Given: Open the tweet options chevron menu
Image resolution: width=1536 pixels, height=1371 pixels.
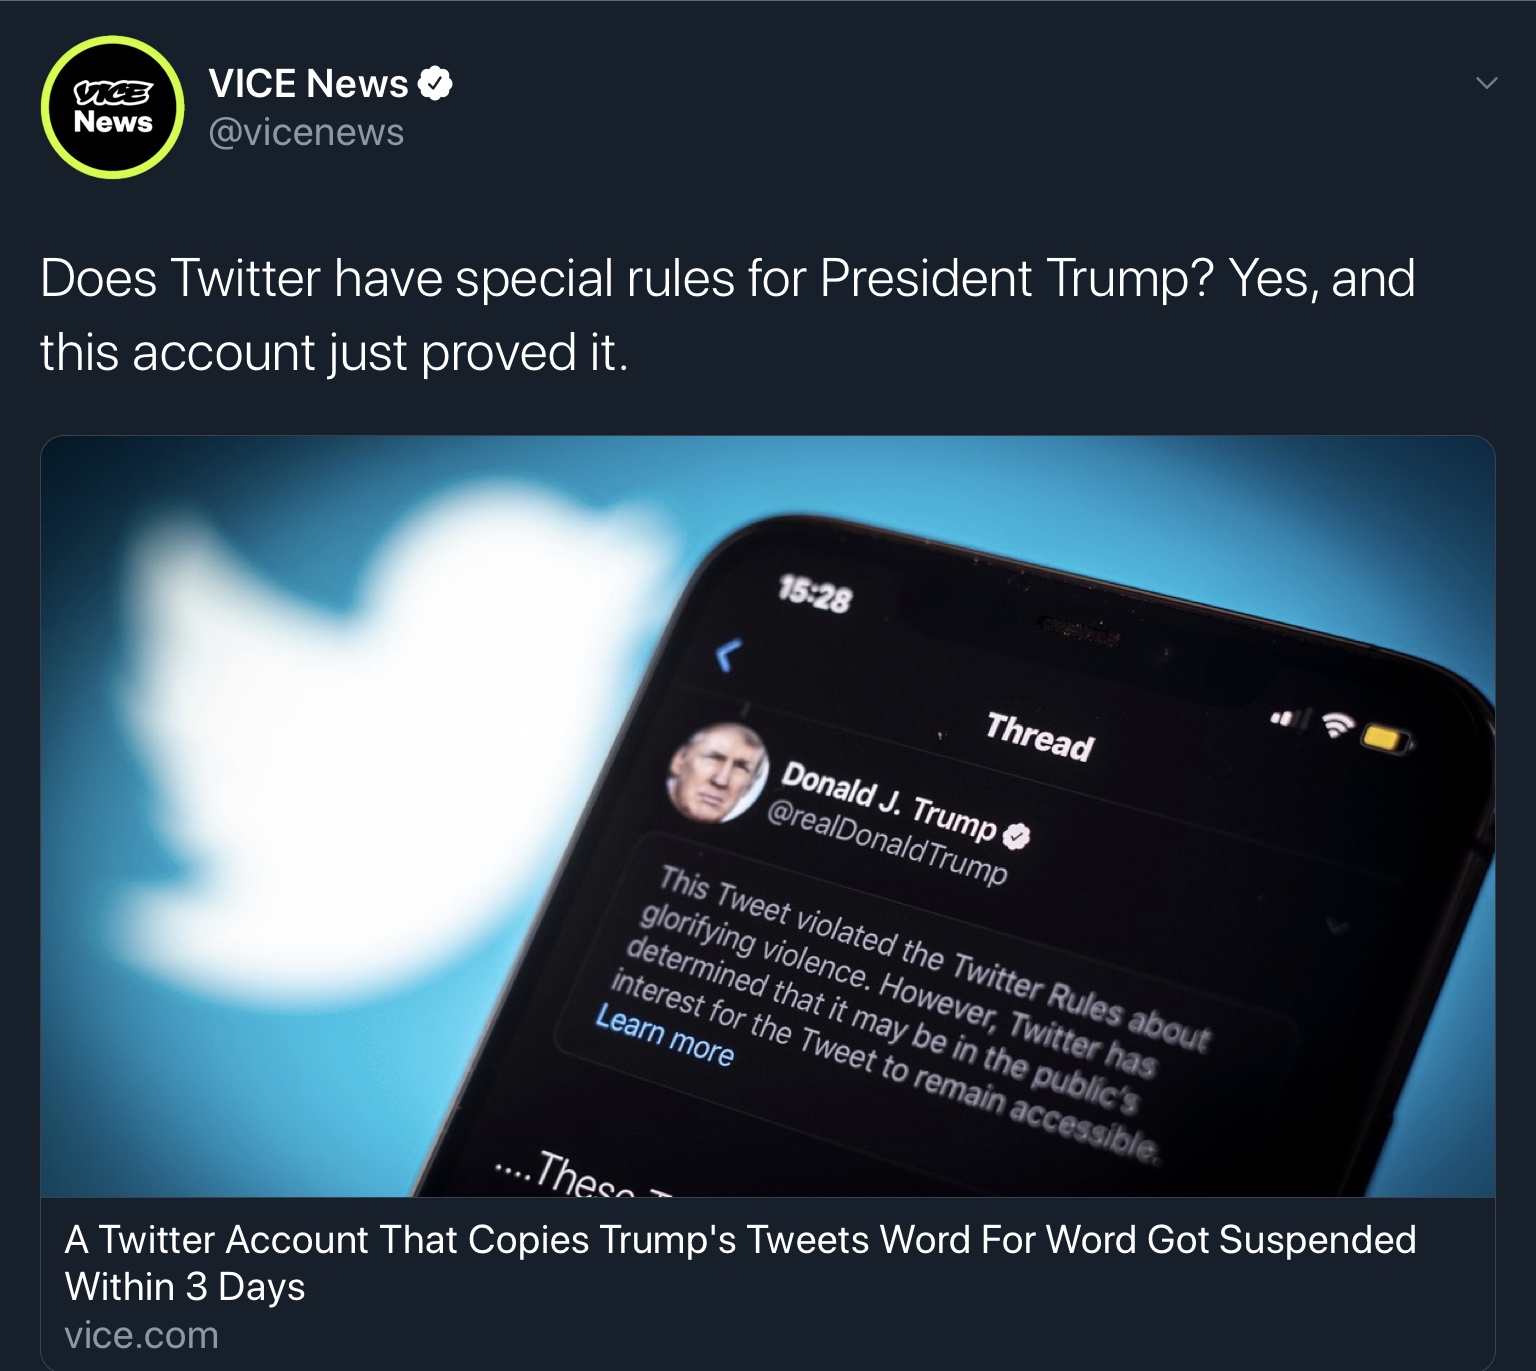Looking at the screenshot, I should 1487,83.
